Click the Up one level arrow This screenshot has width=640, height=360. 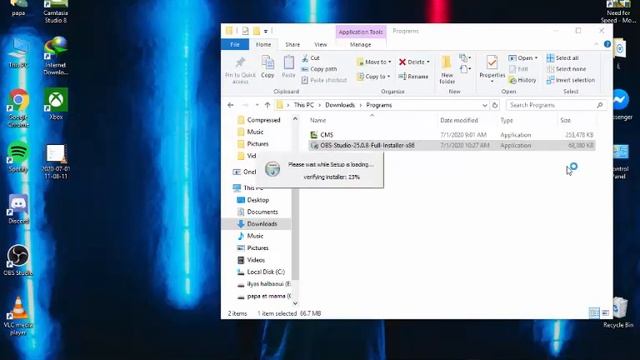(267, 105)
